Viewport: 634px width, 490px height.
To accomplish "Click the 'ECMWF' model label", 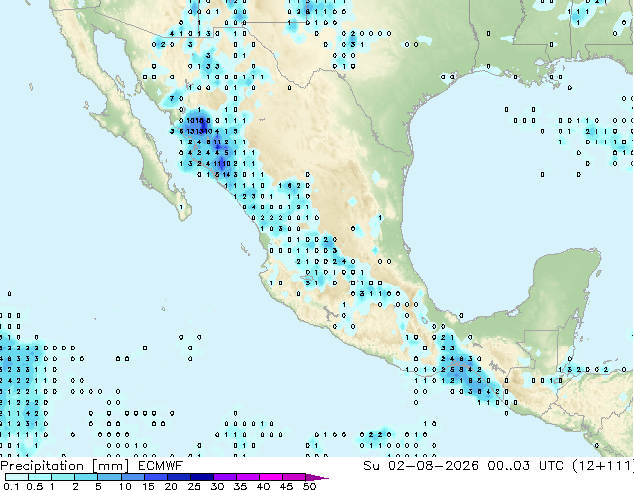I will pyautogui.click(x=161, y=466).
